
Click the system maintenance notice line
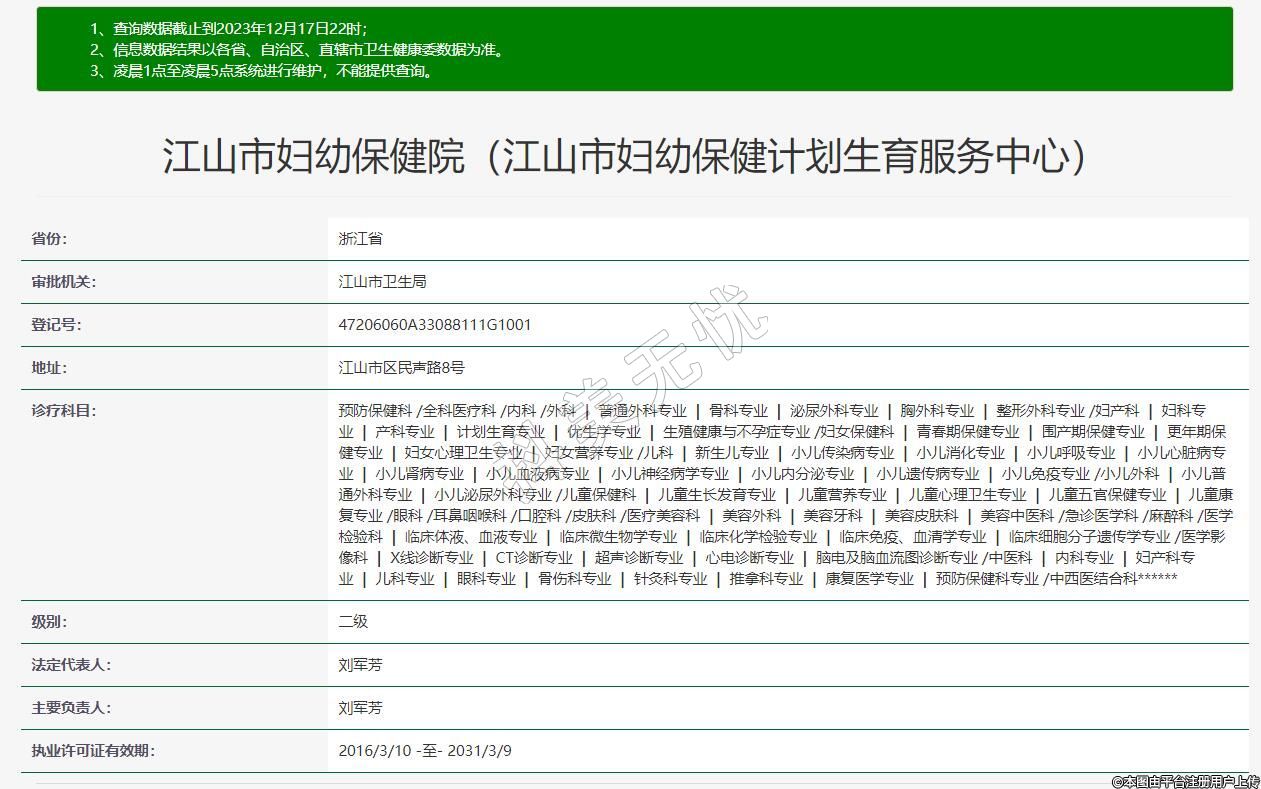[274, 71]
